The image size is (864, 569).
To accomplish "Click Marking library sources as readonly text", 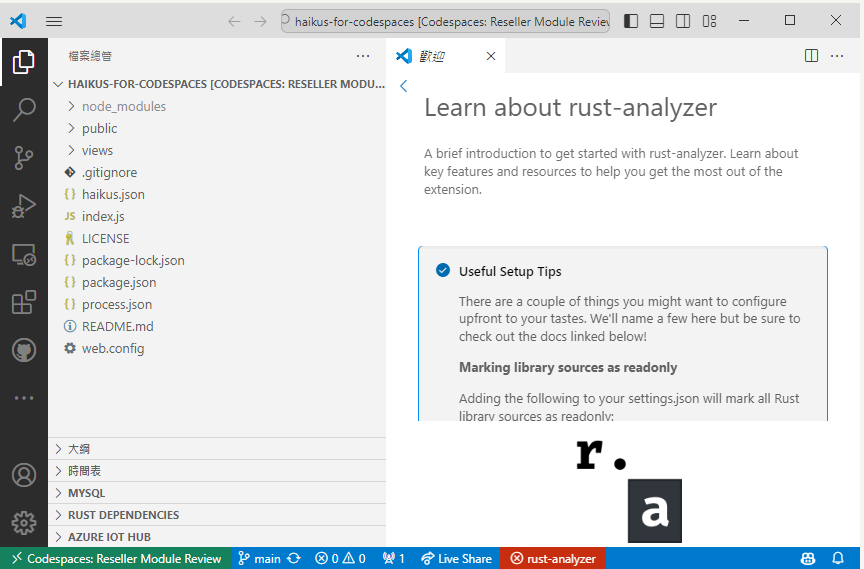I will pos(568,367).
